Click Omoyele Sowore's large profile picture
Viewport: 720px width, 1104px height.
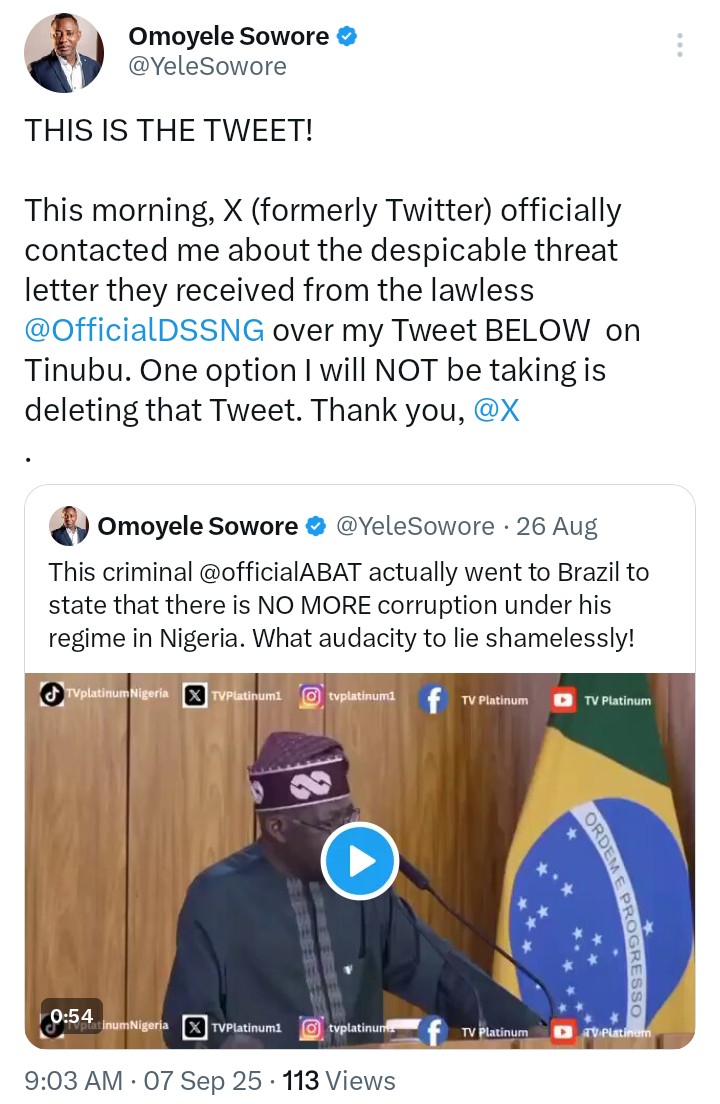64,53
